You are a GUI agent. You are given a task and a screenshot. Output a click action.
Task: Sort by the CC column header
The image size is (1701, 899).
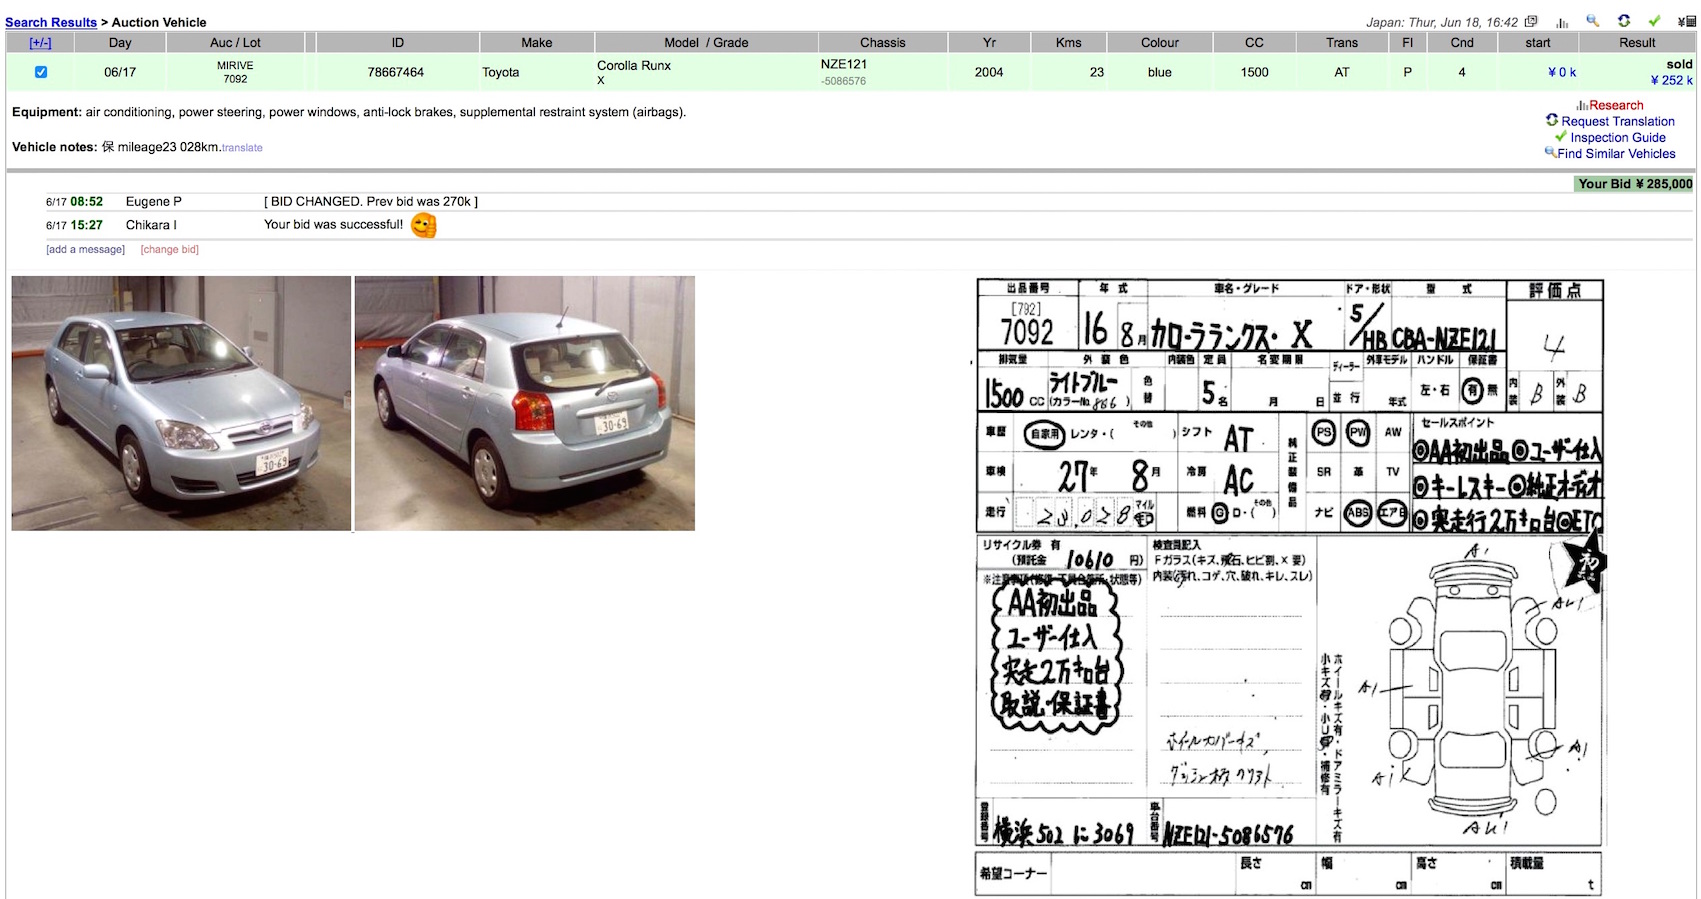[x=1254, y=43]
